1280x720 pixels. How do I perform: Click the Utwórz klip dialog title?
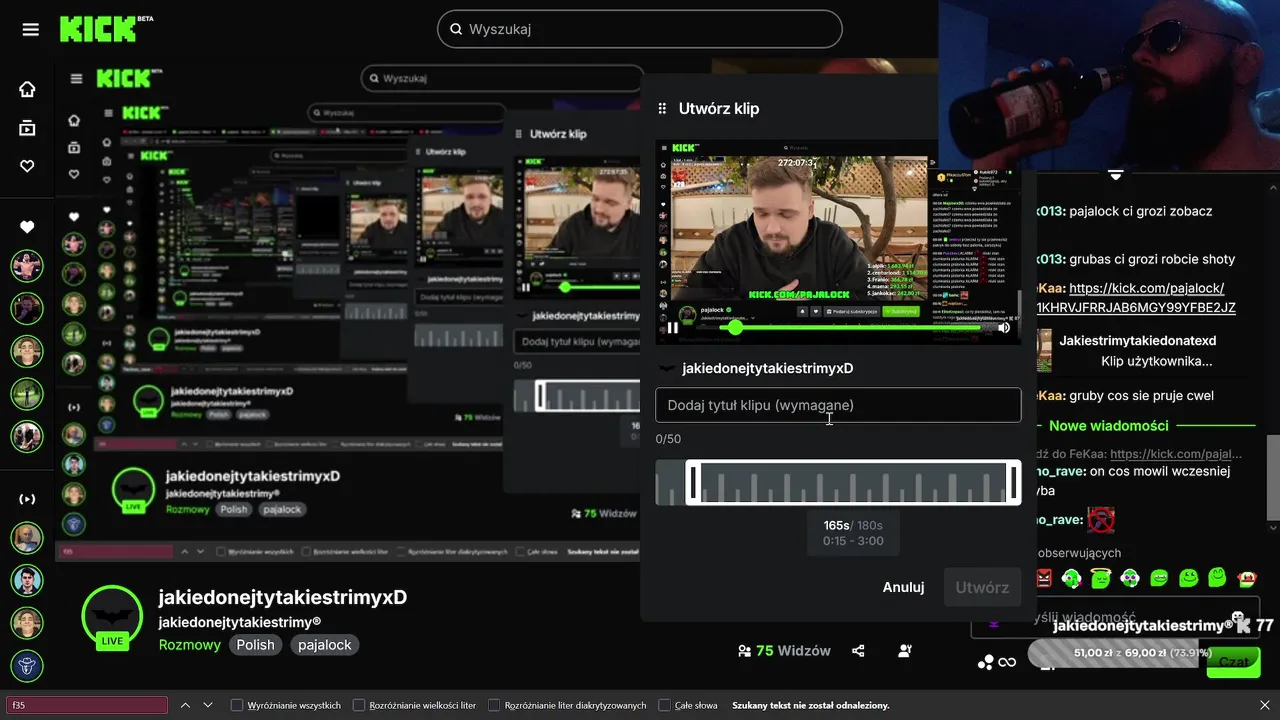(719, 109)
